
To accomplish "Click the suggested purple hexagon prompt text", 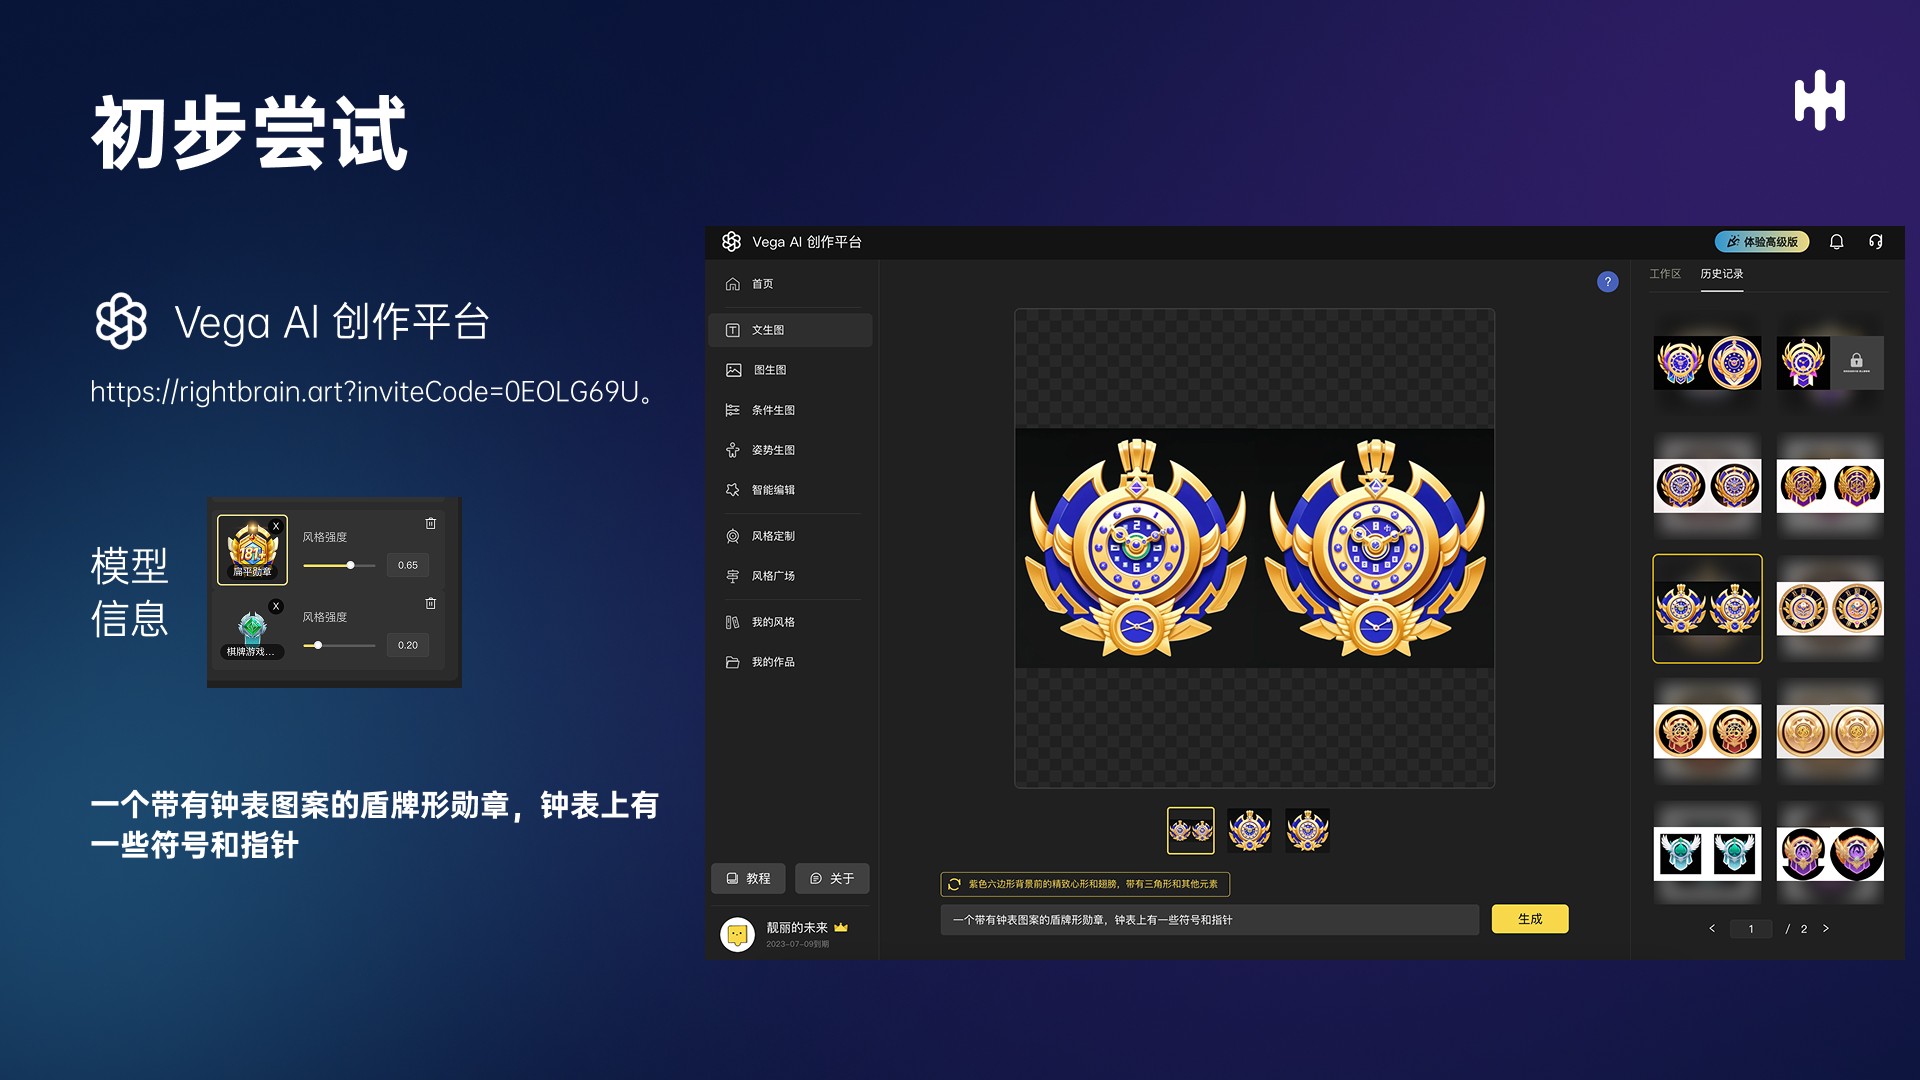I will (1093, 884).
